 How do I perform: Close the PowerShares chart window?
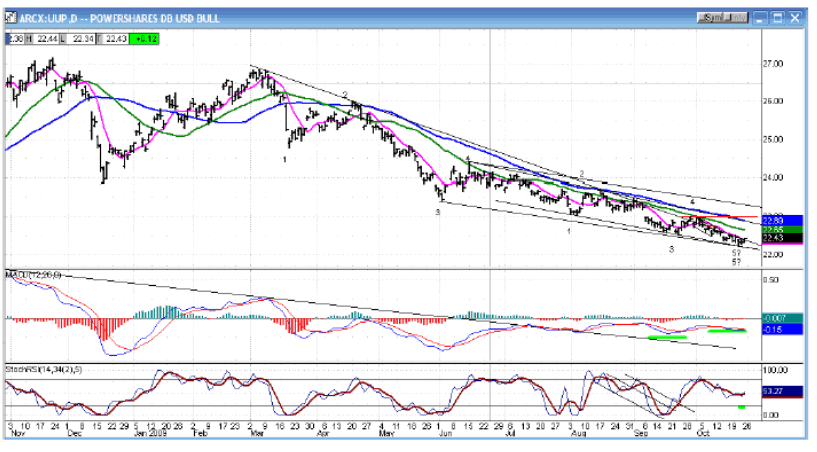796,19
